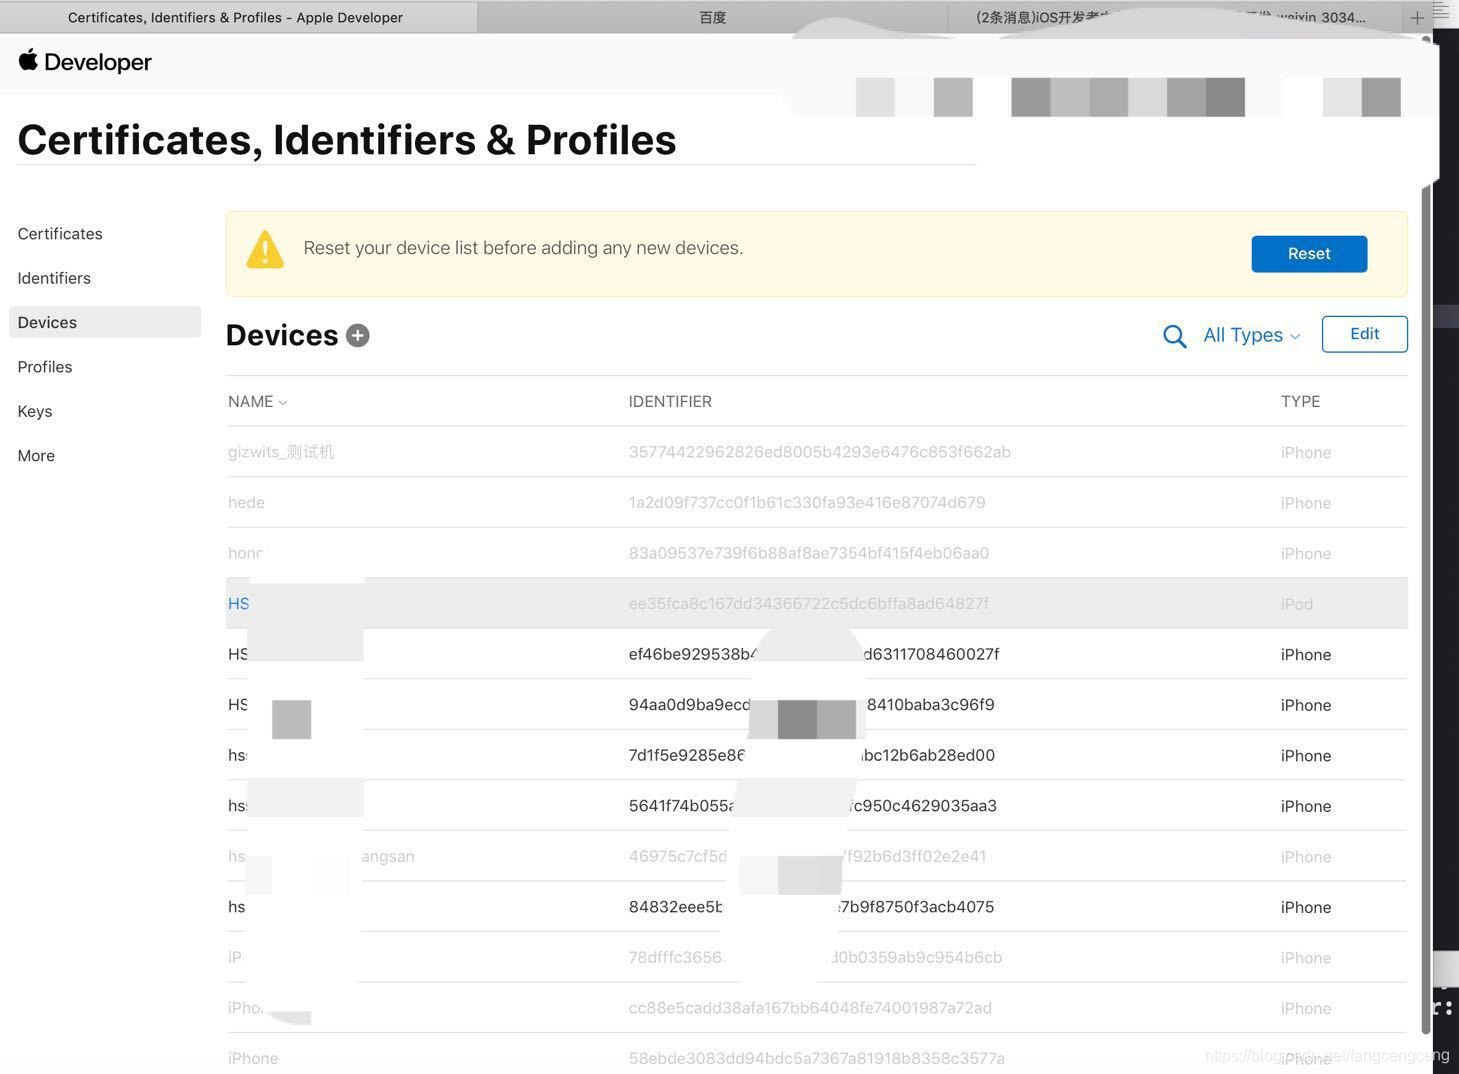Switch to the 百度 browser tab

712,17
